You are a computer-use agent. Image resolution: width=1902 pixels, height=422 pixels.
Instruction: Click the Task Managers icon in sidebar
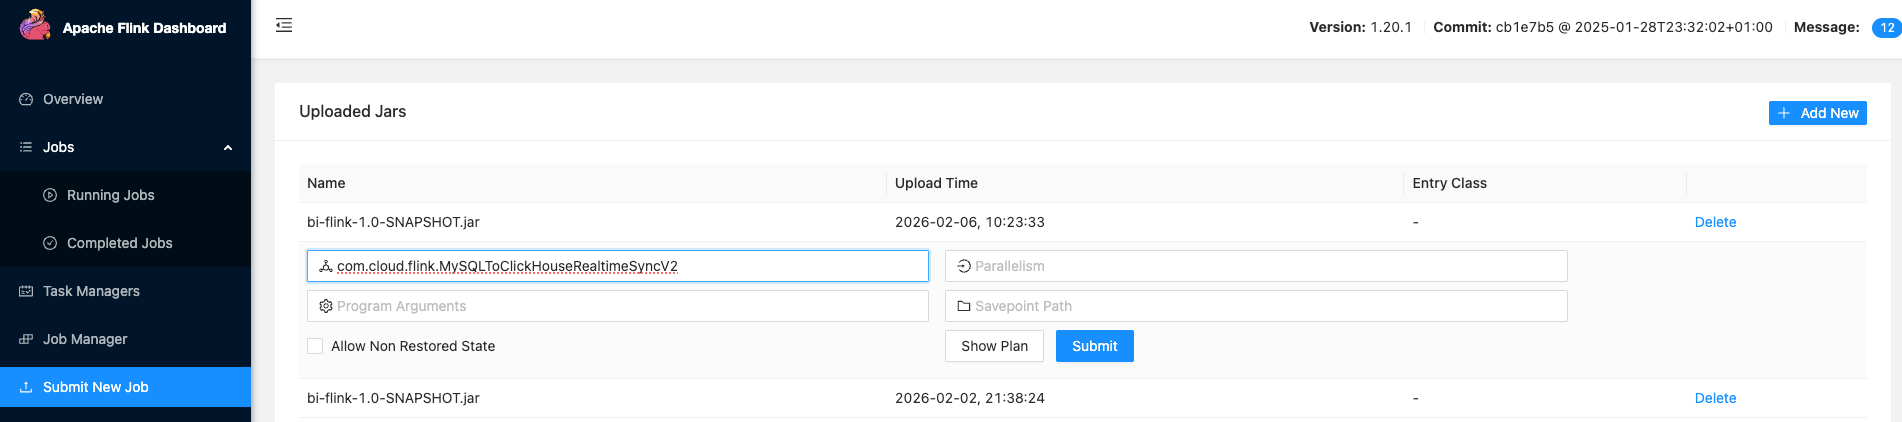pyautogui.click(x=26, y=291)
